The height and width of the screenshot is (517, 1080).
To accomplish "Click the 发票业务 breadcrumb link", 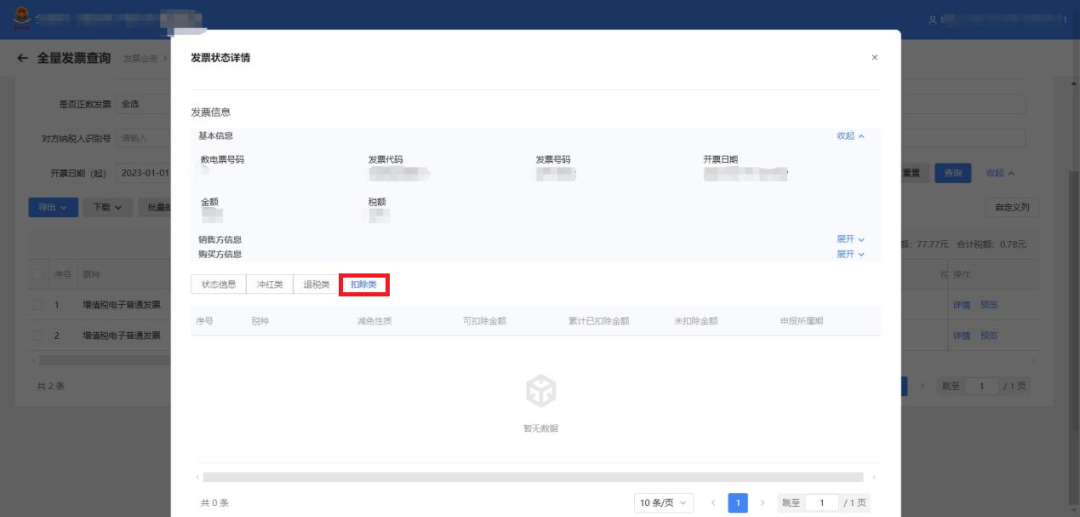I will pos(139,59).
